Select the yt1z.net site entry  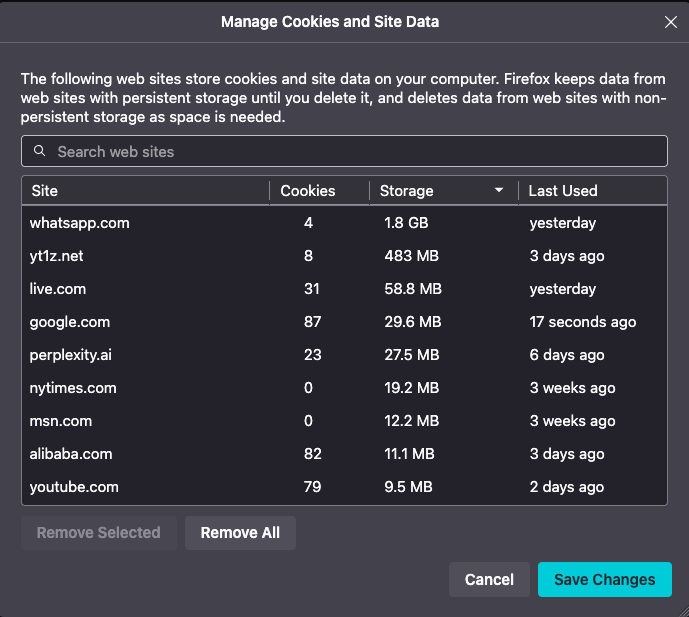tap(57, 256)
